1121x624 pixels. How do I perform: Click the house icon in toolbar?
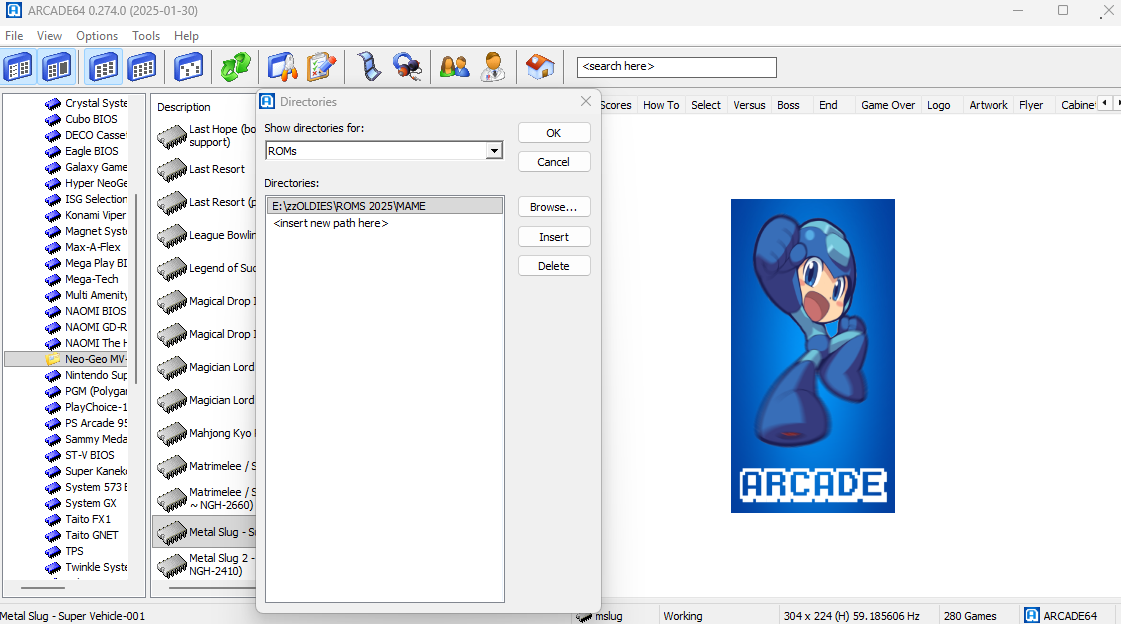(540, 67)
